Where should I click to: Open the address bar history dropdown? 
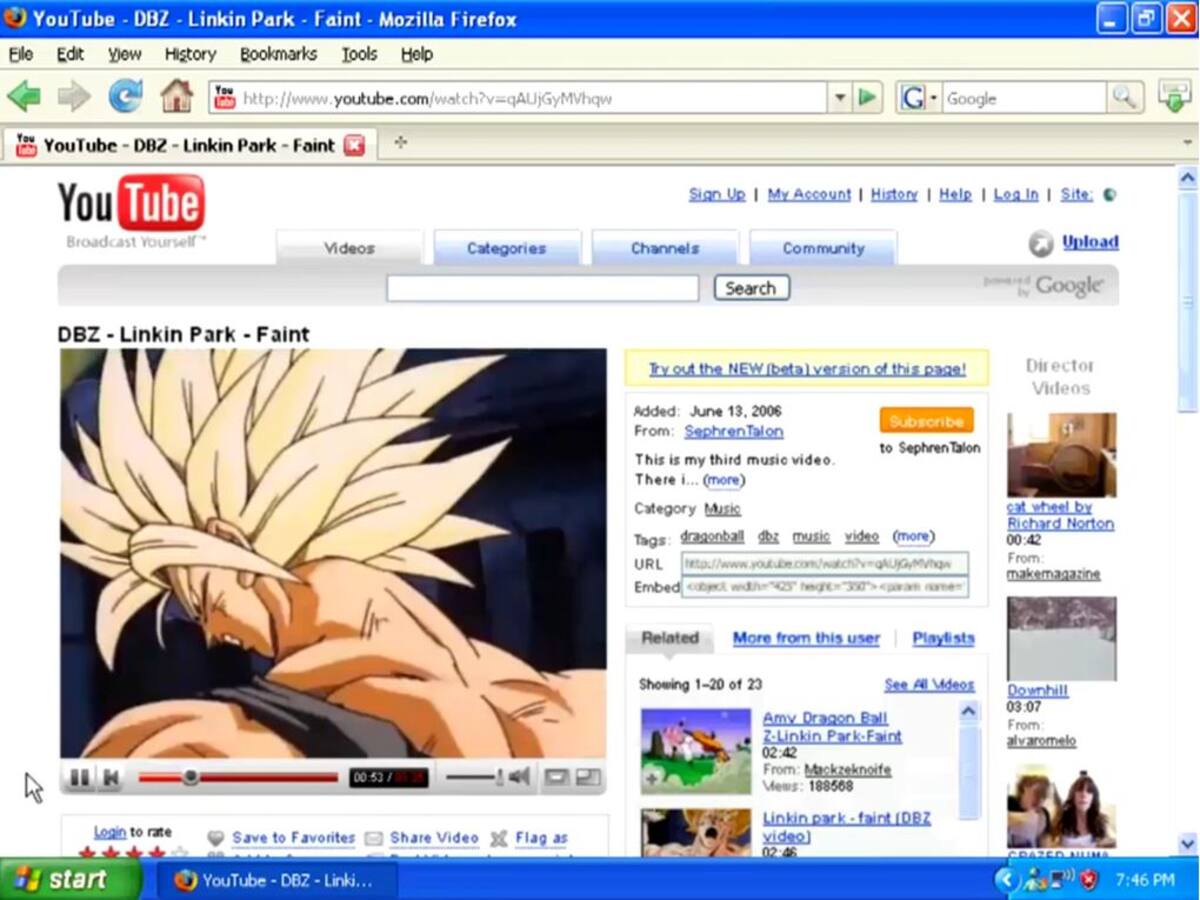[840, 98]
